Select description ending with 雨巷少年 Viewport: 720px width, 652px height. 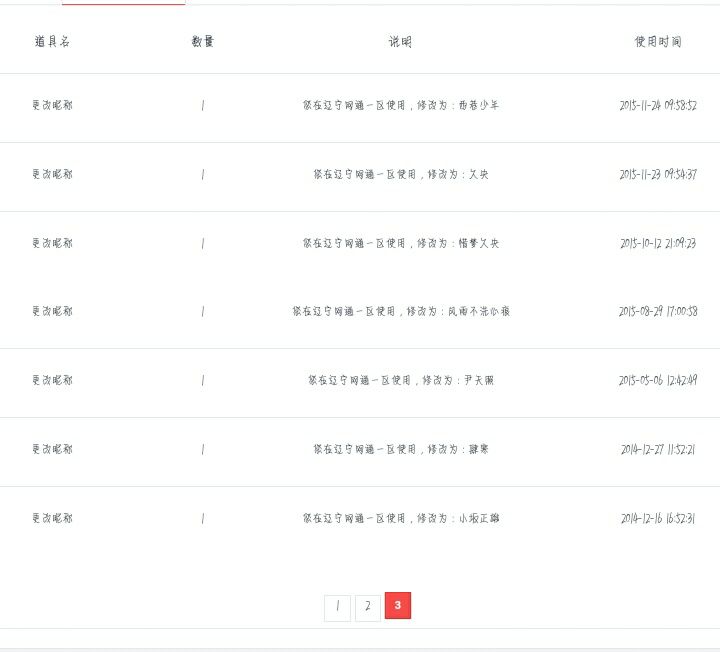point(401,105)
